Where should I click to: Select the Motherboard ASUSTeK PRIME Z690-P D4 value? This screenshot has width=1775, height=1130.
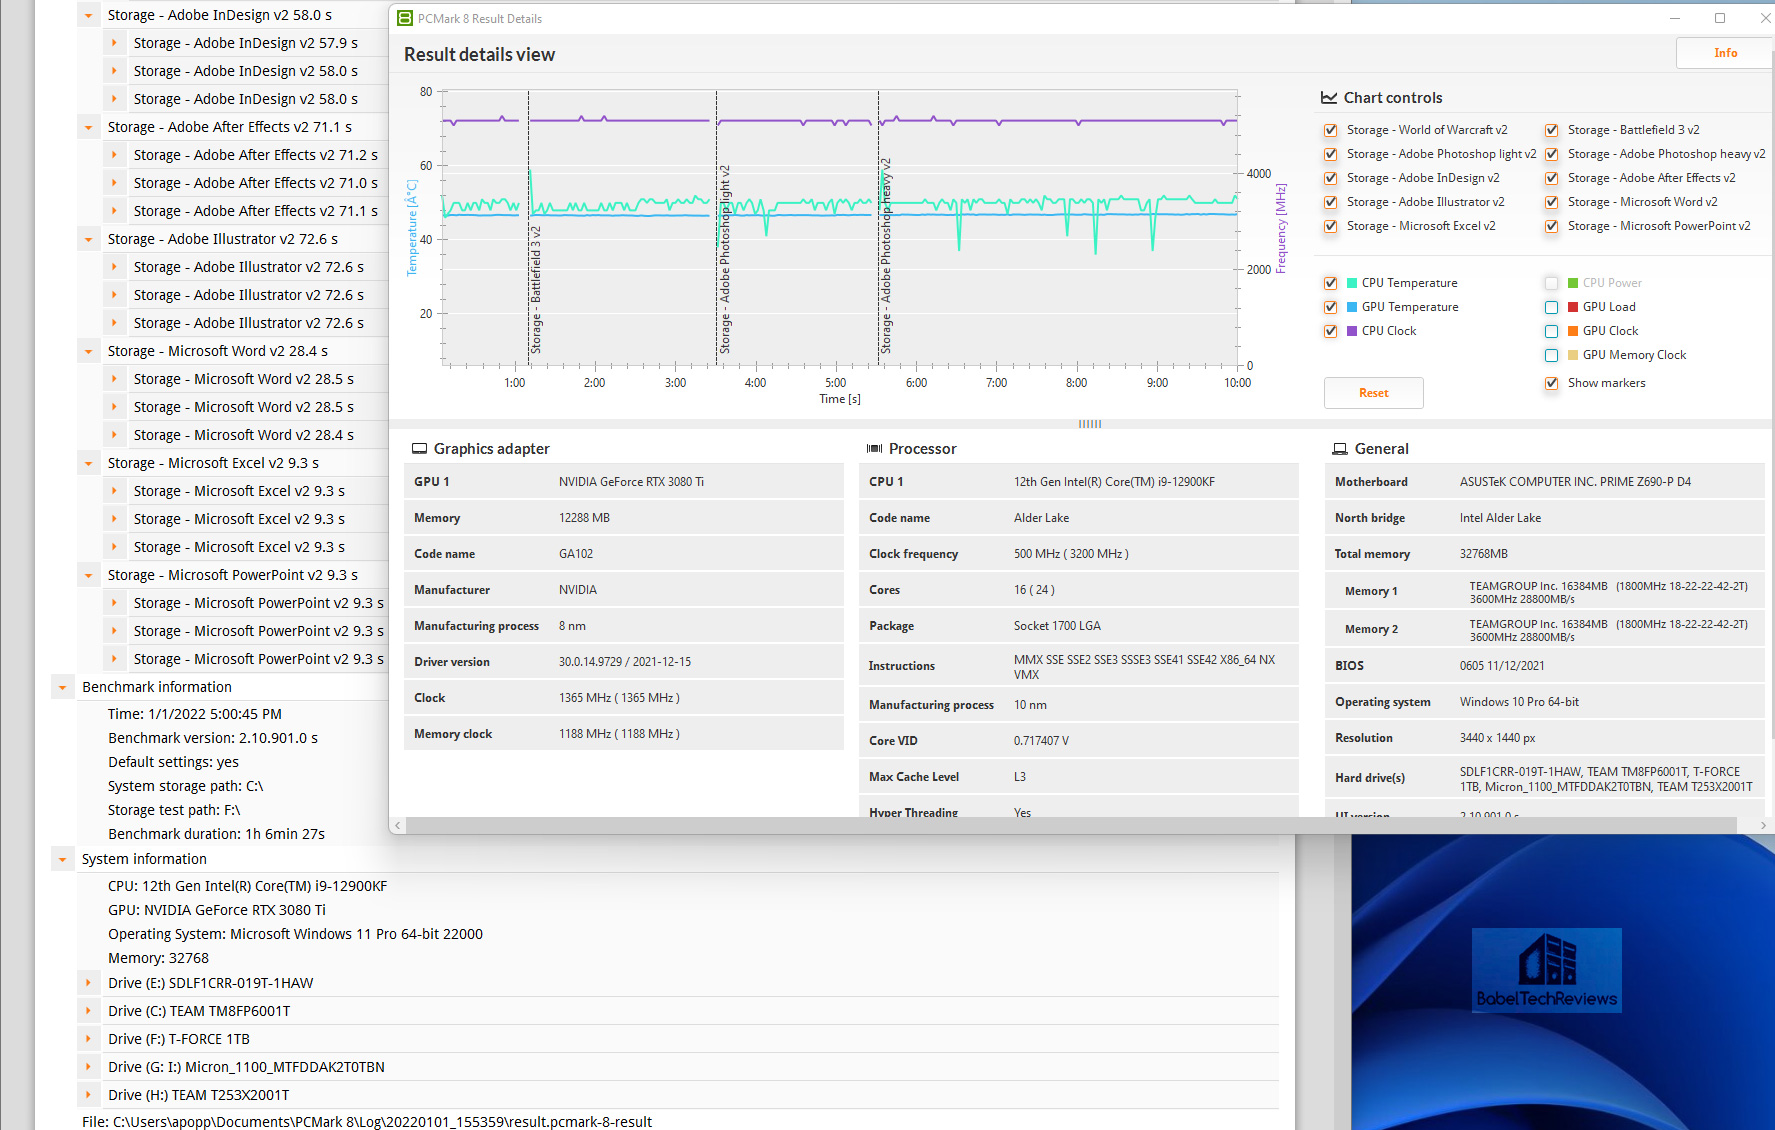click(1575, 482)
